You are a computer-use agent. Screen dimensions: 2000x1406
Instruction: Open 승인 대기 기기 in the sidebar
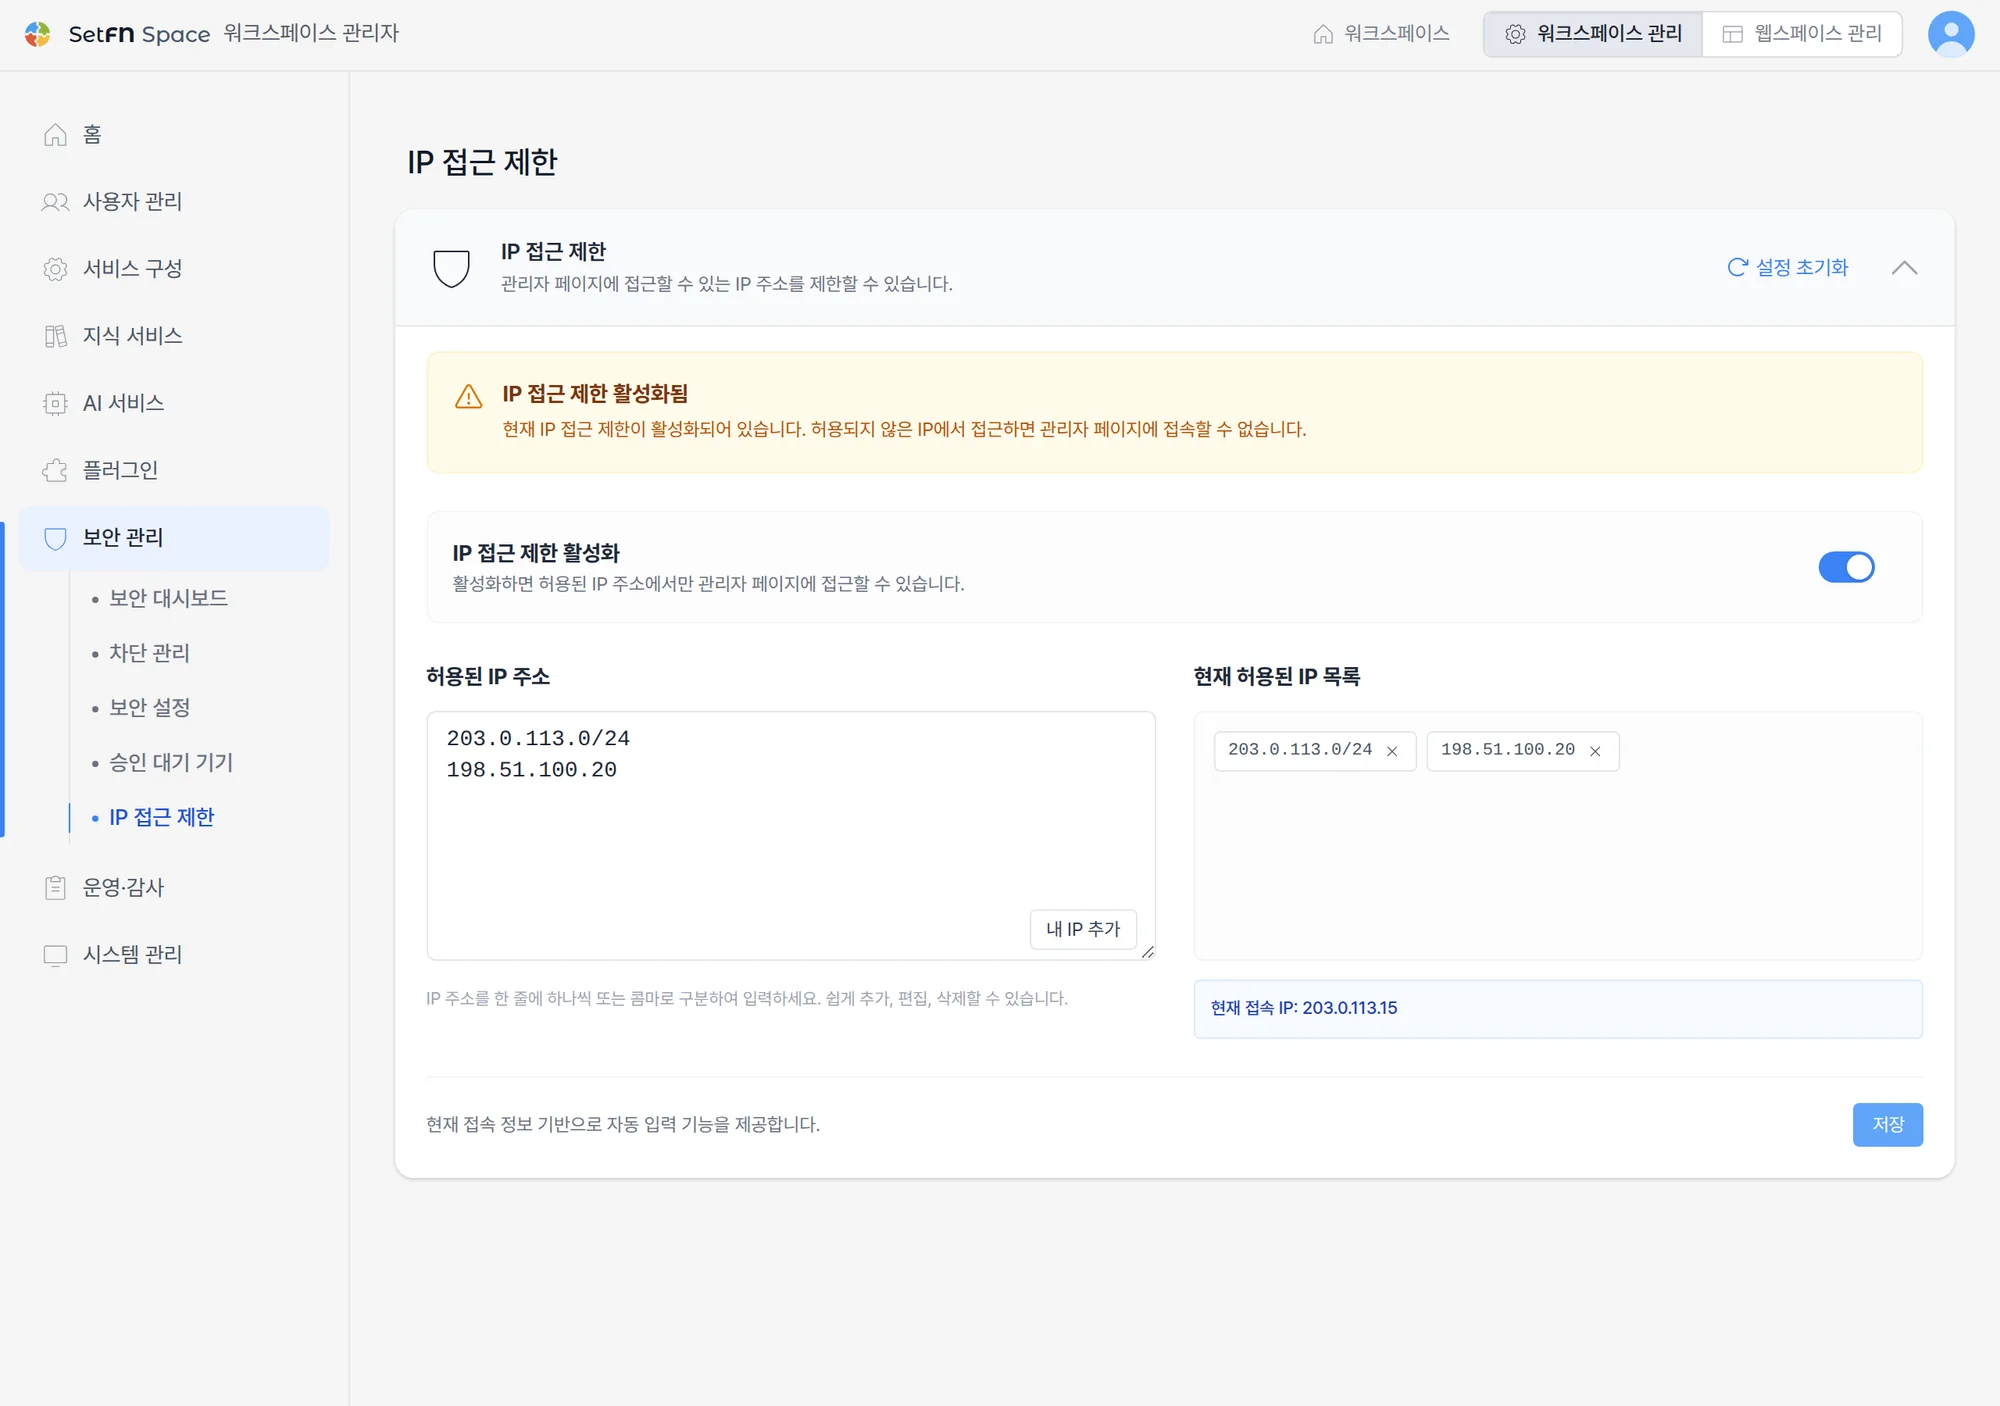(x=171, y=763)
